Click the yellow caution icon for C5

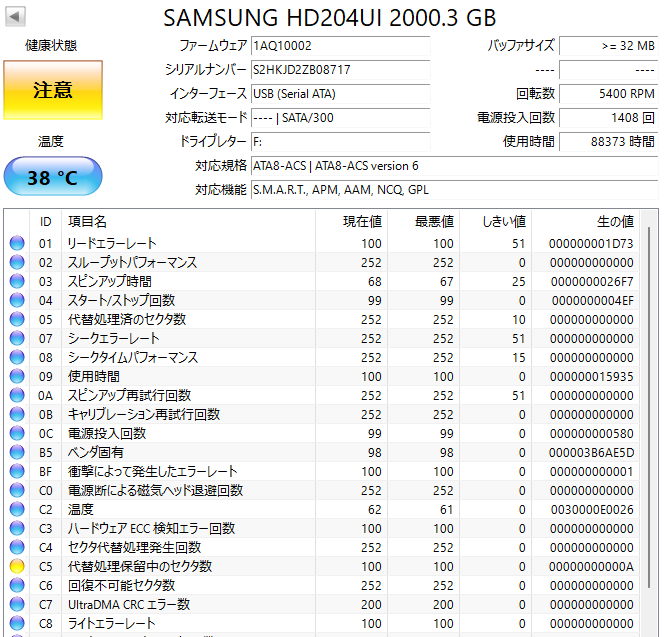[17, 566]
